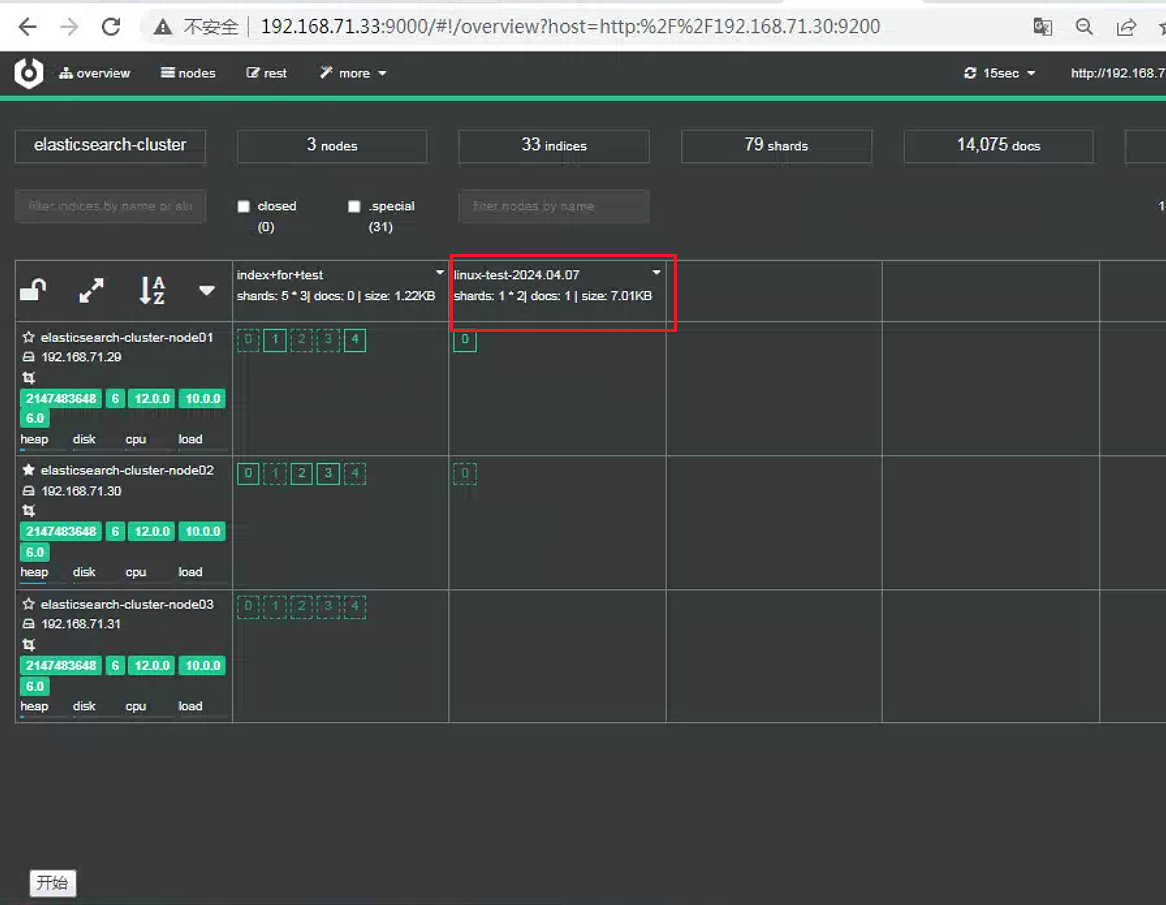Screen dimensions: 1166x905
Task: Click shard 1 of index+for+test on node01
Action: click(x=274, y=341)
